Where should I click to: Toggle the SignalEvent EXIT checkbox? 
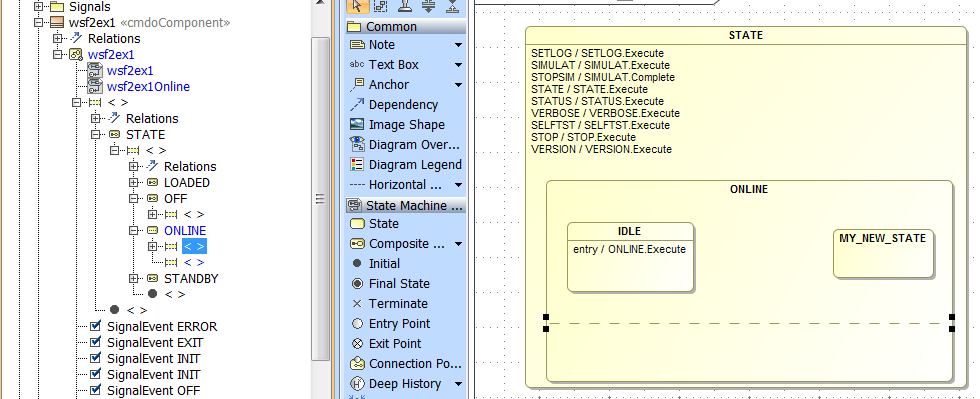(96, 342)
